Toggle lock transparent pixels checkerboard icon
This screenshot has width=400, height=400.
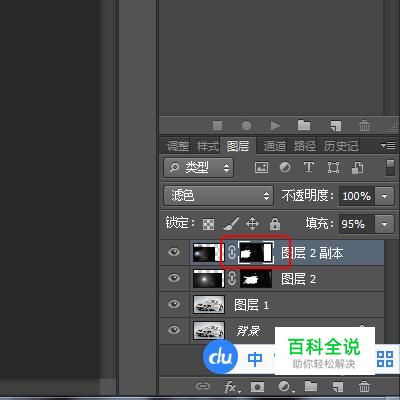point(209,224)
